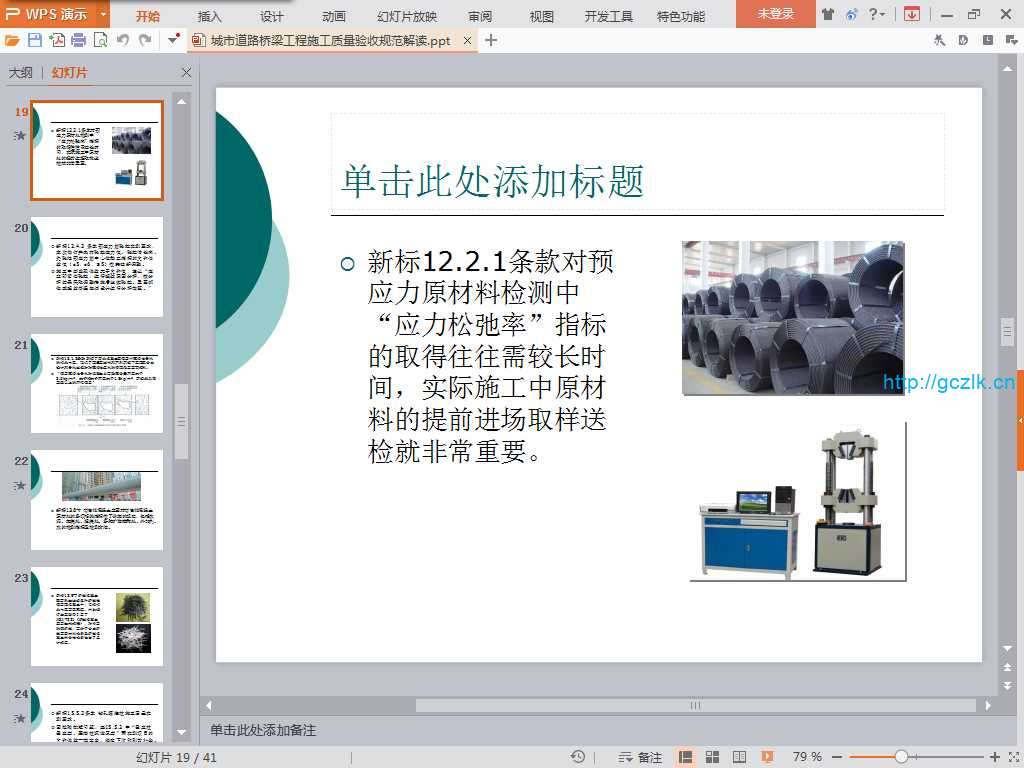The height and width of the screenshot is (768, 1024).
Task: Select slide 21 thumbnail
Action: pos(97,383)
